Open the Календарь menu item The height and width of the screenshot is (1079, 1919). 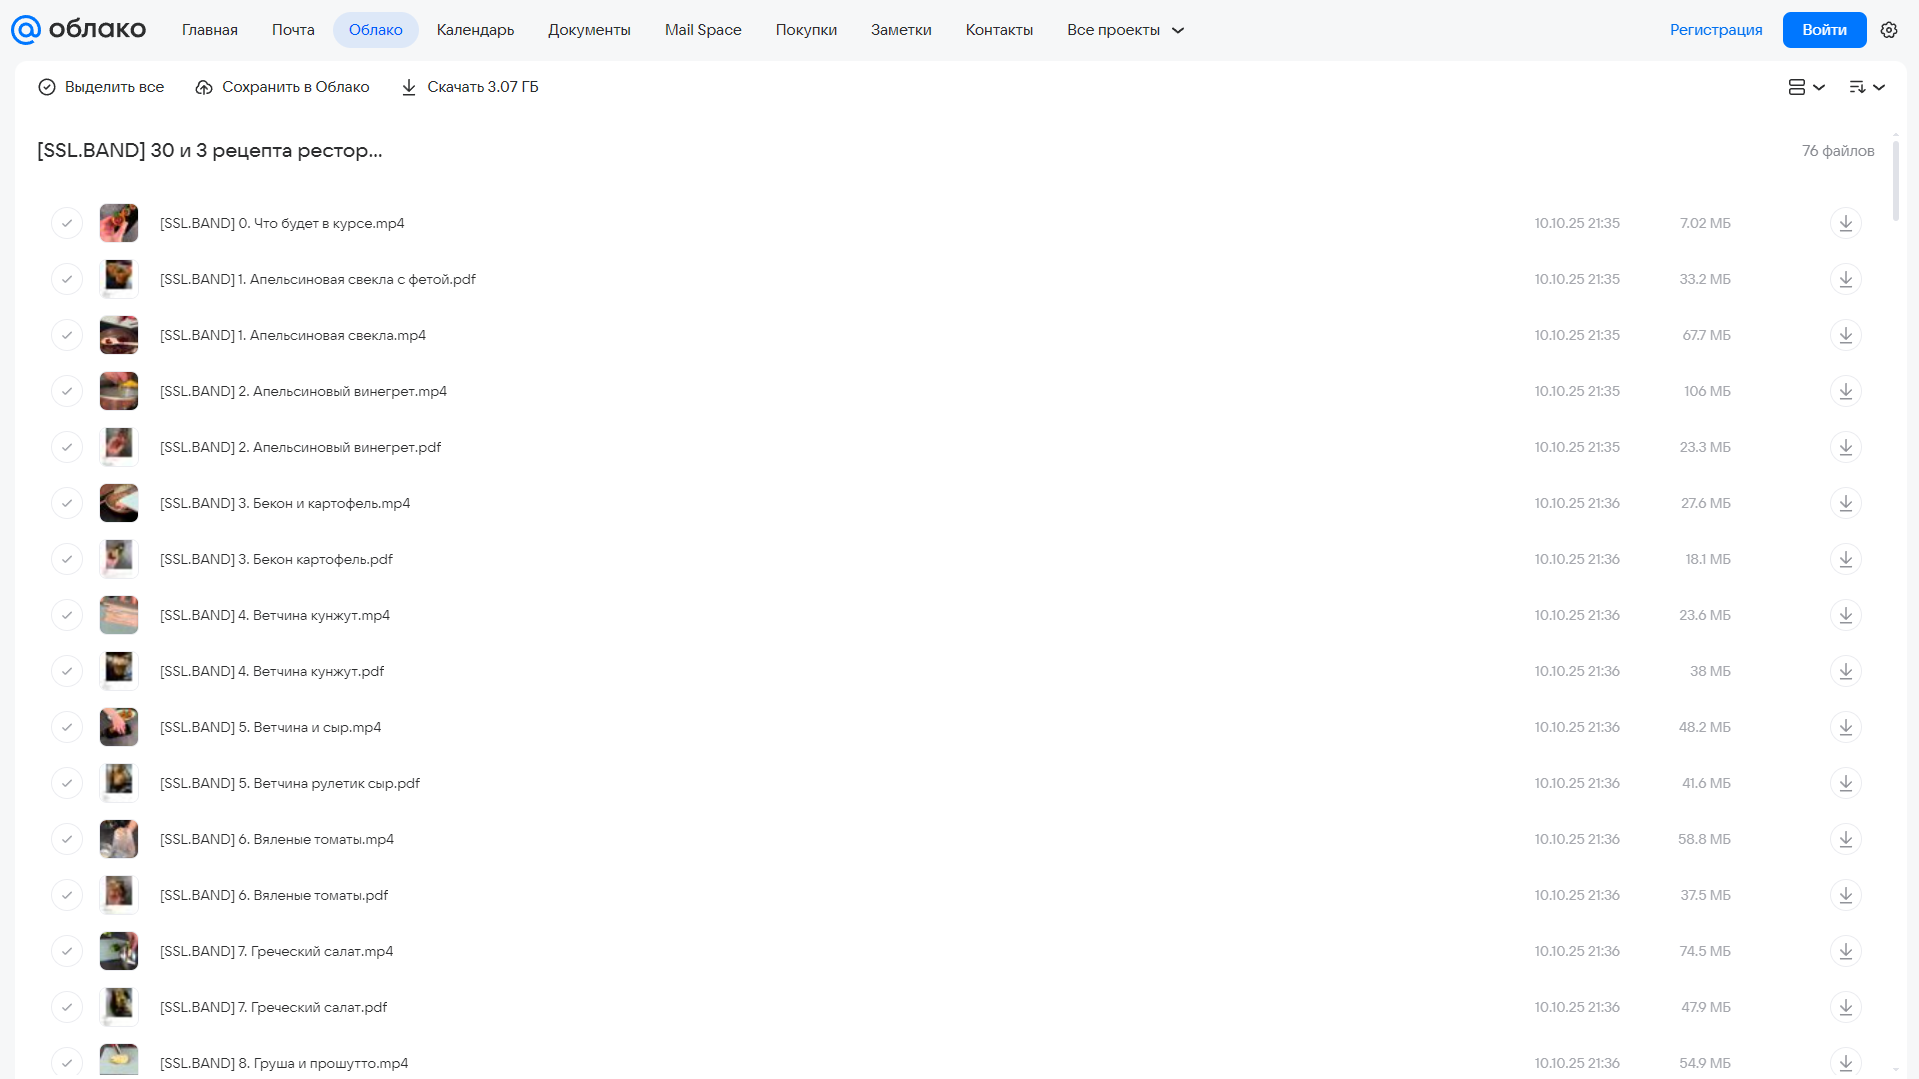475,30
